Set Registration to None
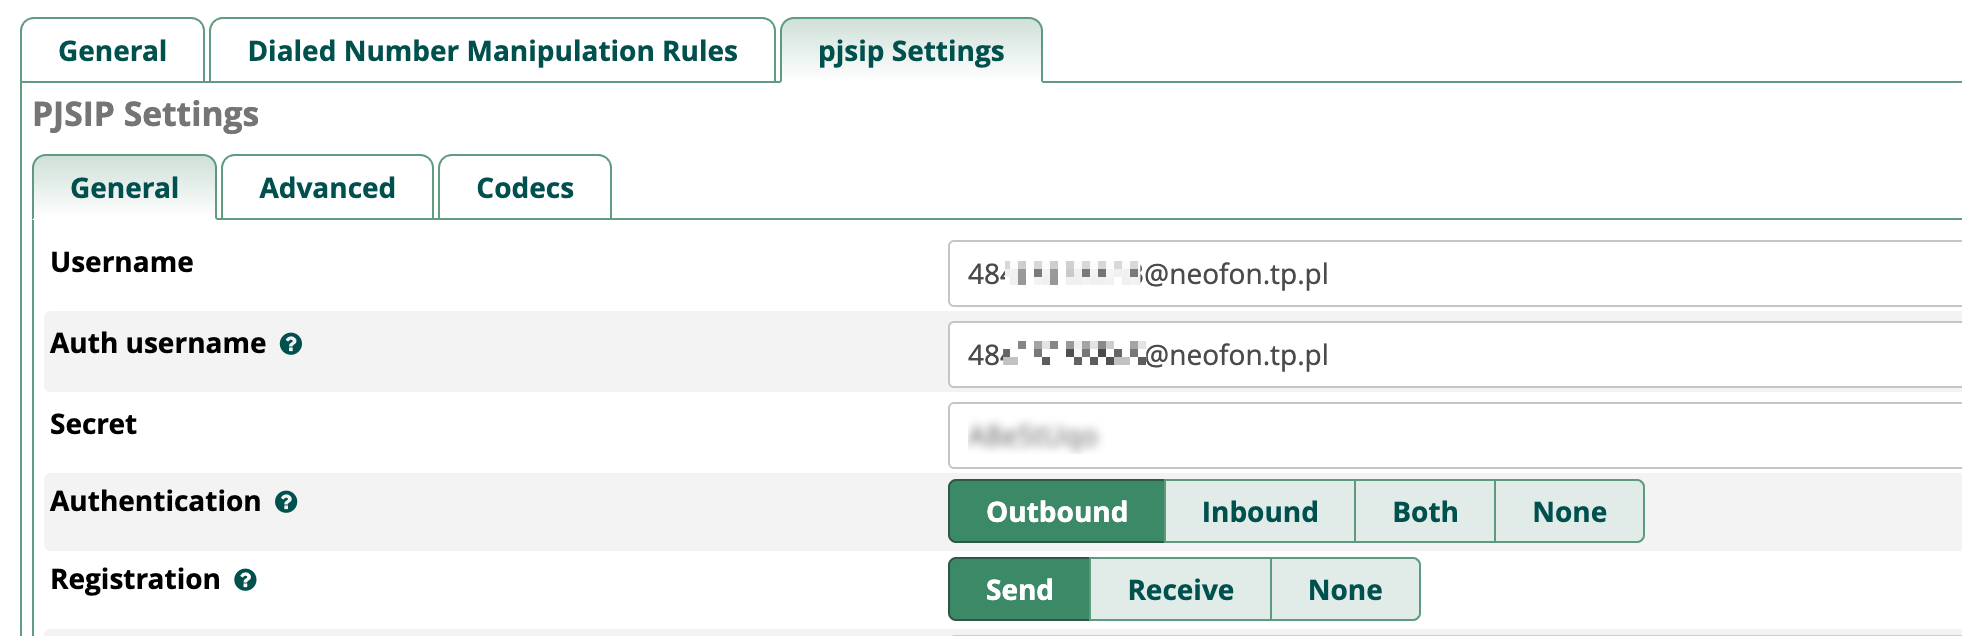This screenshot has height=636, width=1962. click(x=1344, y=589)
